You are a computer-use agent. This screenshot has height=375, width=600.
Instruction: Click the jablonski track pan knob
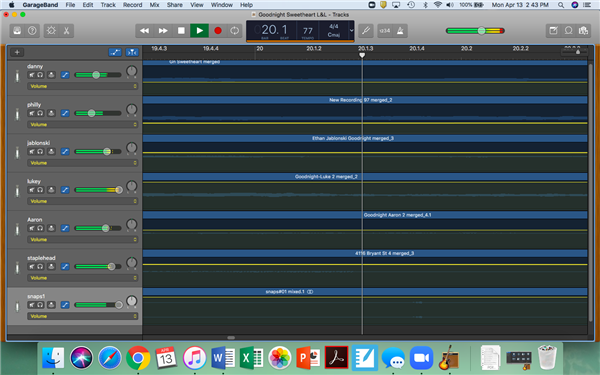tap(131, 147)
